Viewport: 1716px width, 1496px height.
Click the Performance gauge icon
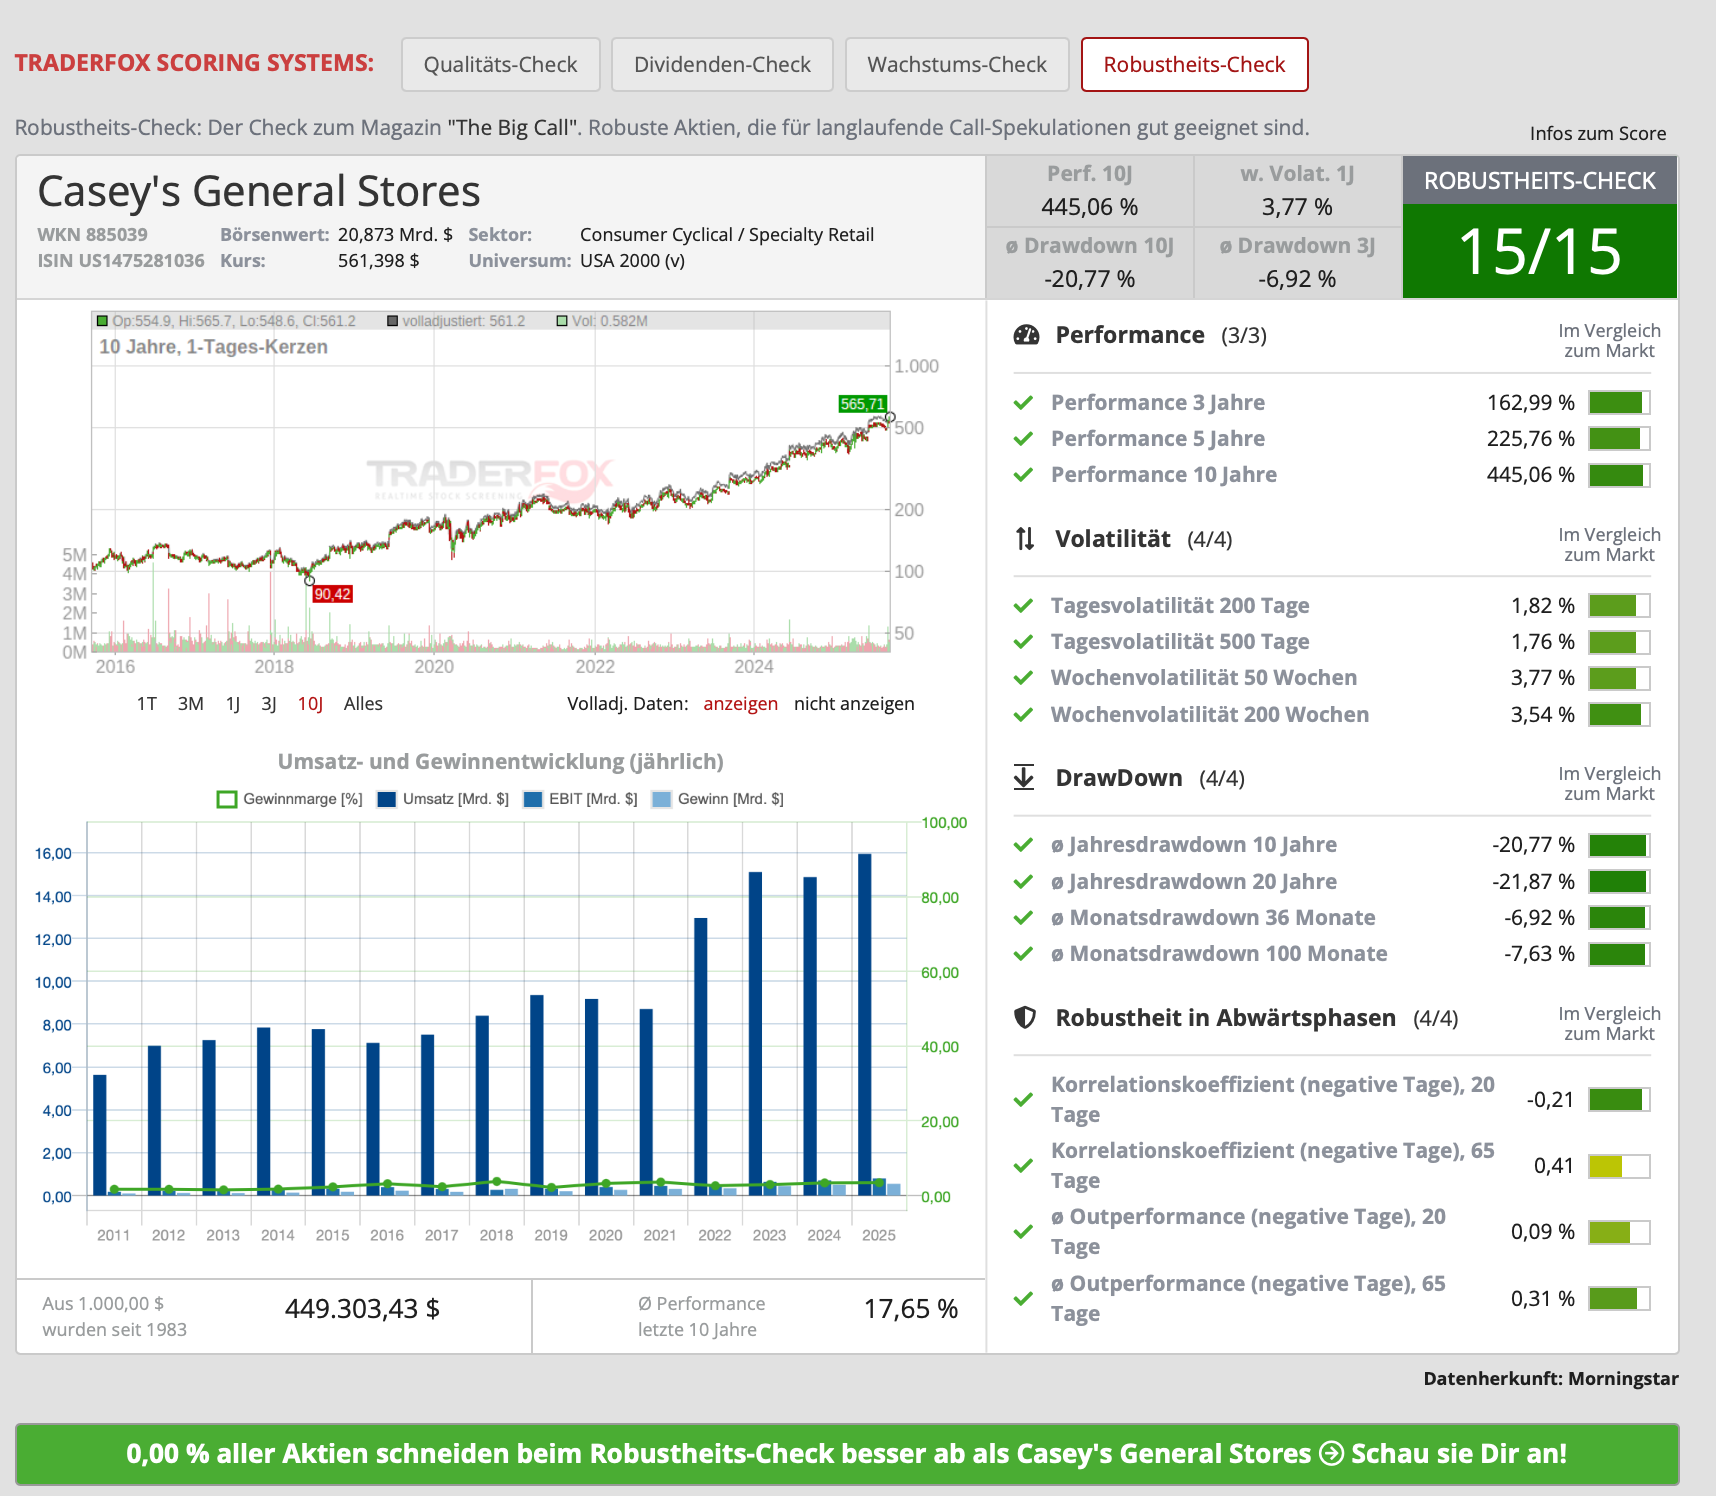(x=1026, y=335)
